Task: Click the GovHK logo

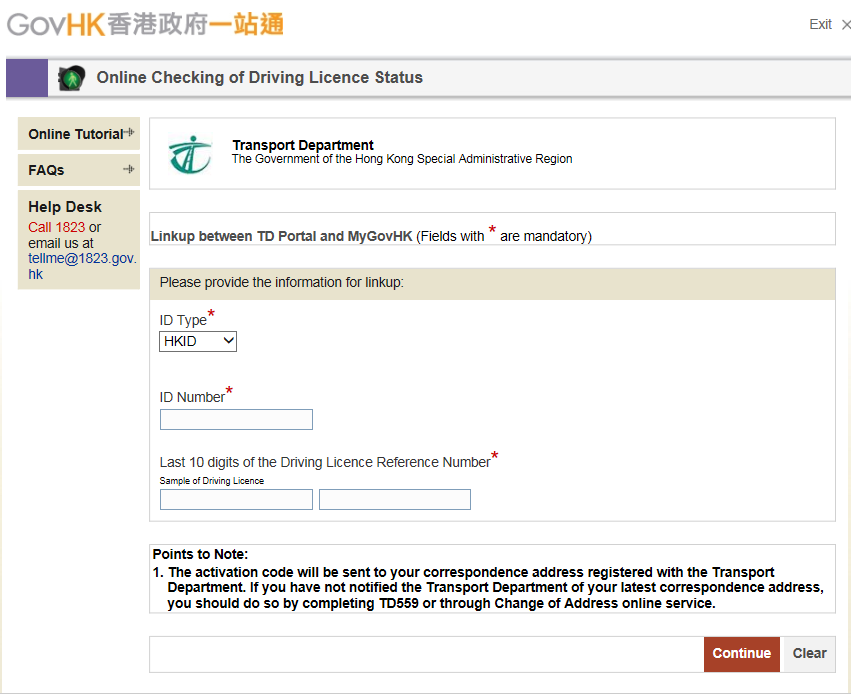Action: 145,25
